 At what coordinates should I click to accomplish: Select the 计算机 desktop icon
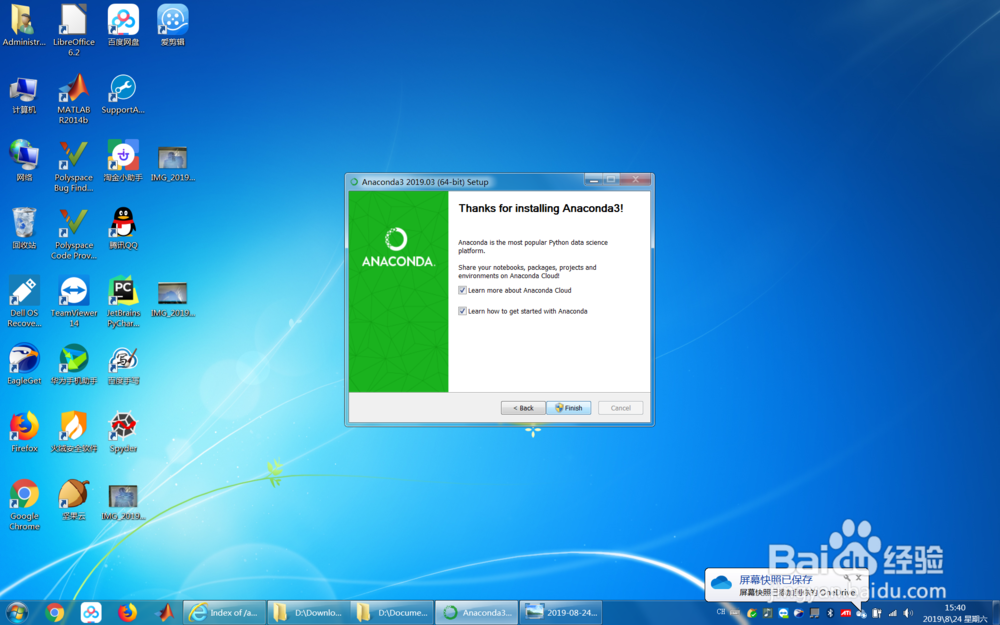click(24, 94)
